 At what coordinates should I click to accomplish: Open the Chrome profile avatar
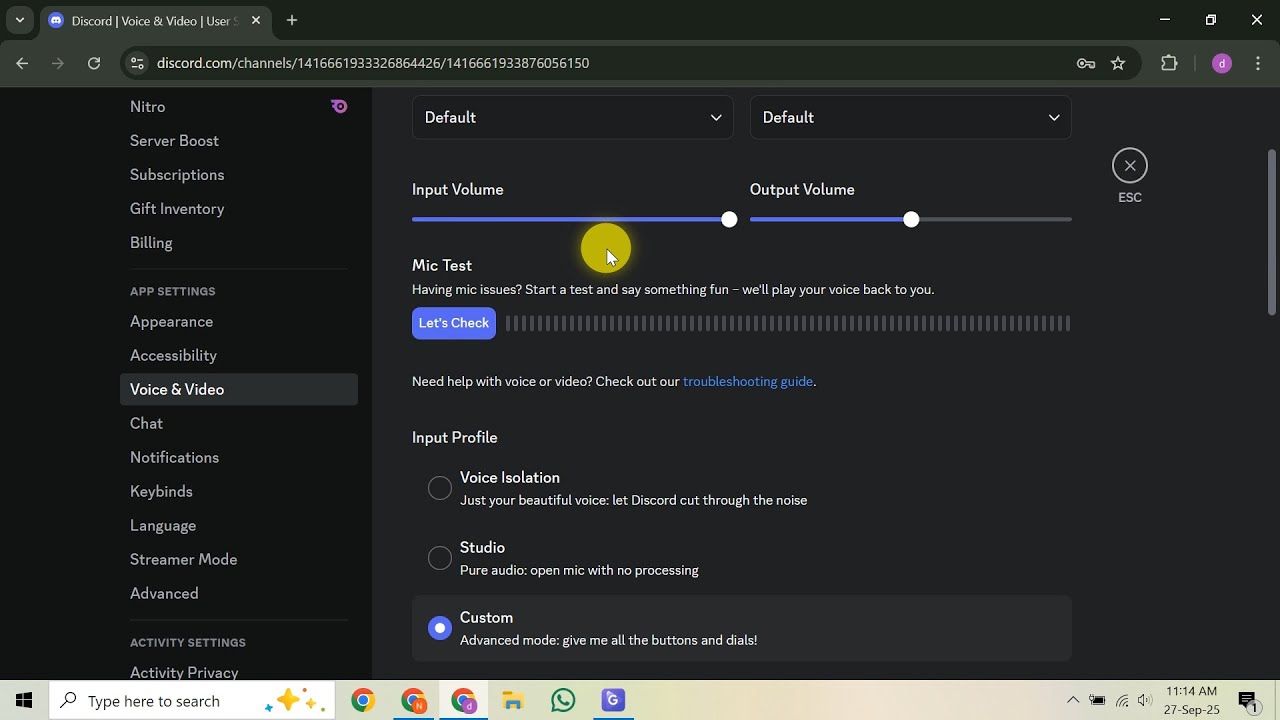click(x=1221, y=63)
